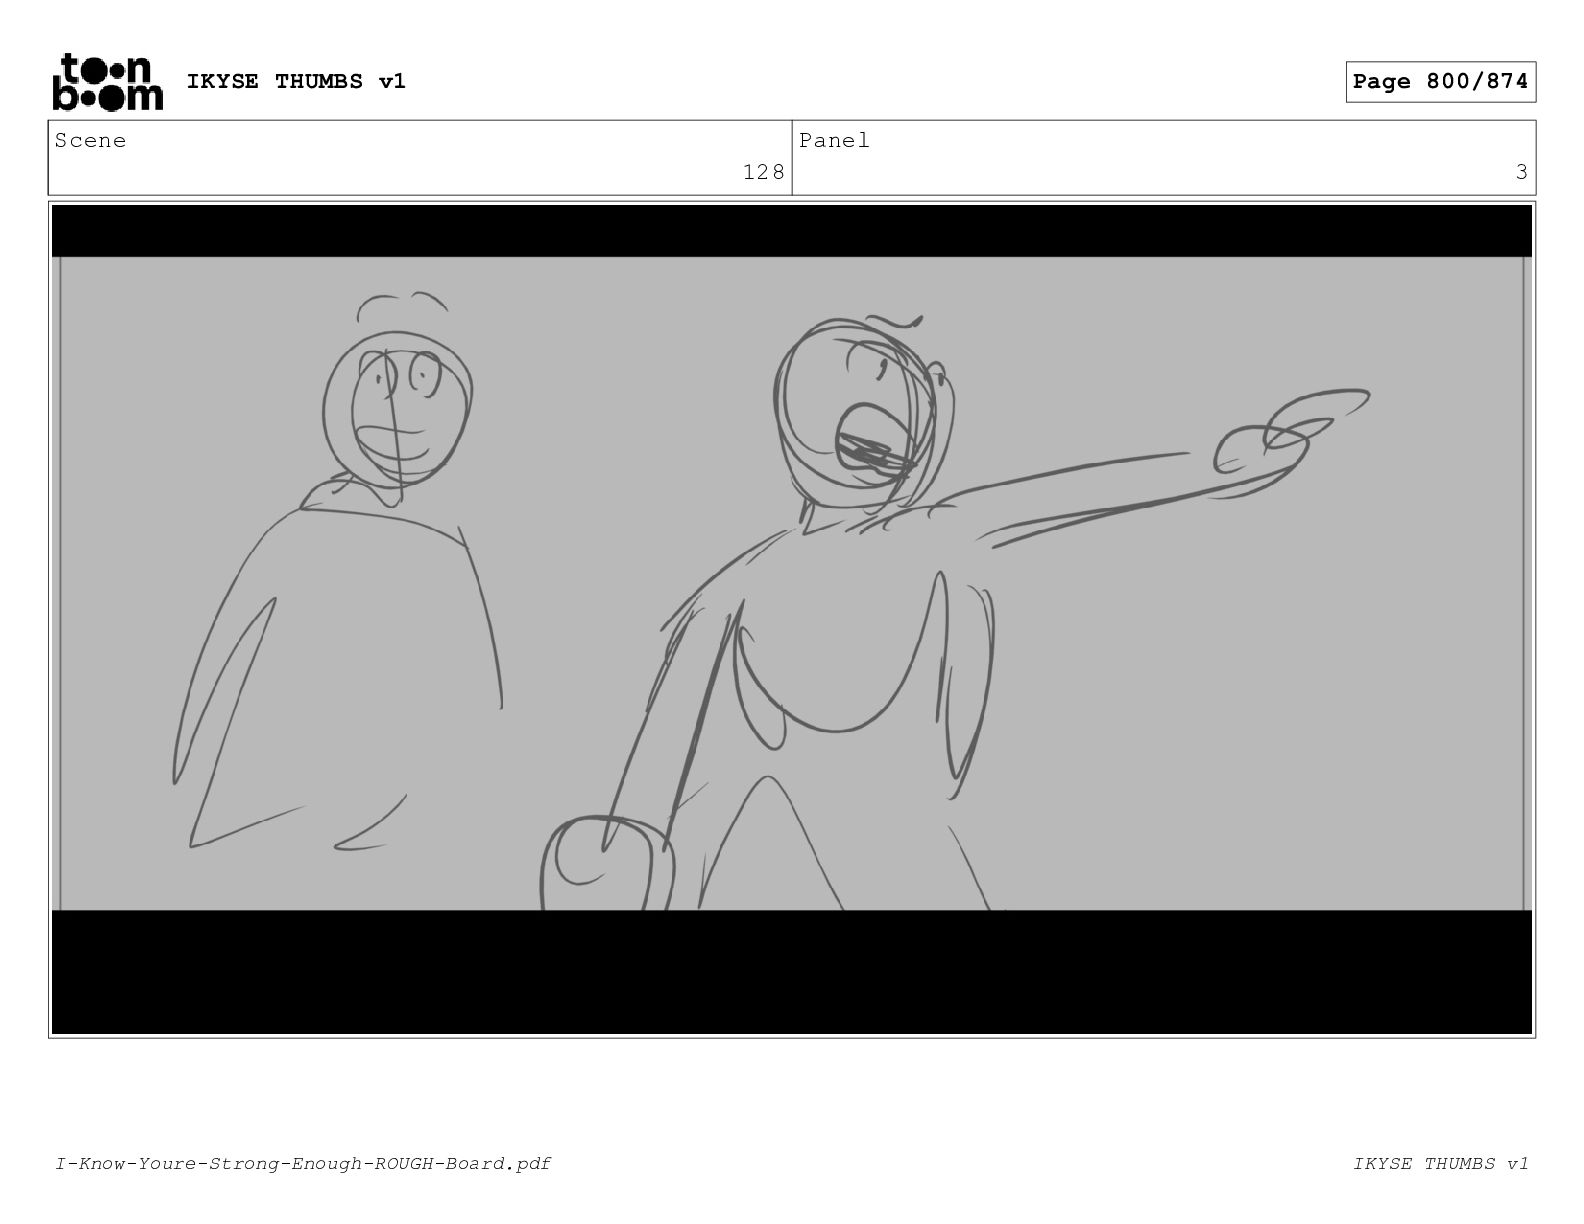Click the file name 'I-Know-Youre-Strong-Enough-ROUGH-Board.pdf'

point(303,1163)
